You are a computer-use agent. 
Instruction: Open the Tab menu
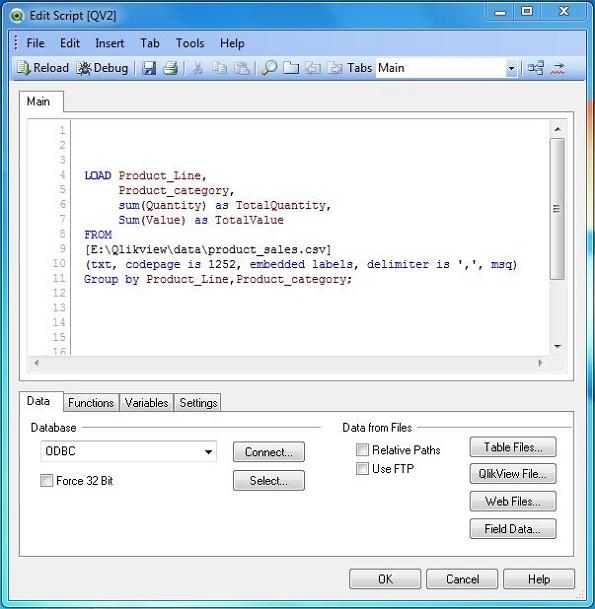tap(150, 43)
